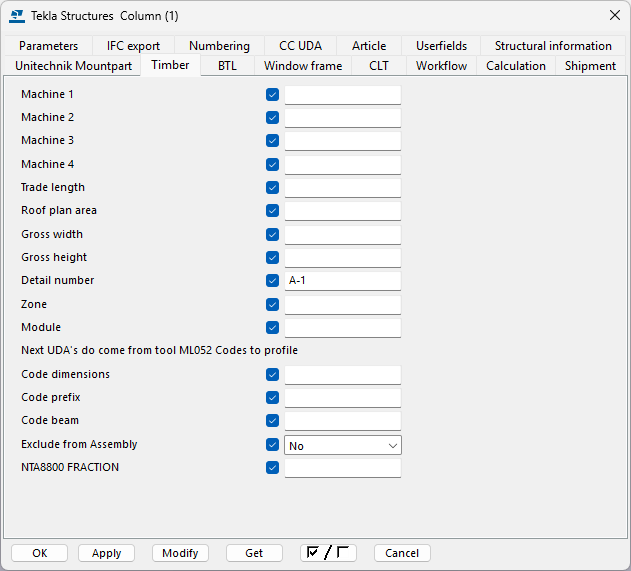Toggle the Roof plan area checkbox
Screen dimensions: 631x571
tap(272, 210)
